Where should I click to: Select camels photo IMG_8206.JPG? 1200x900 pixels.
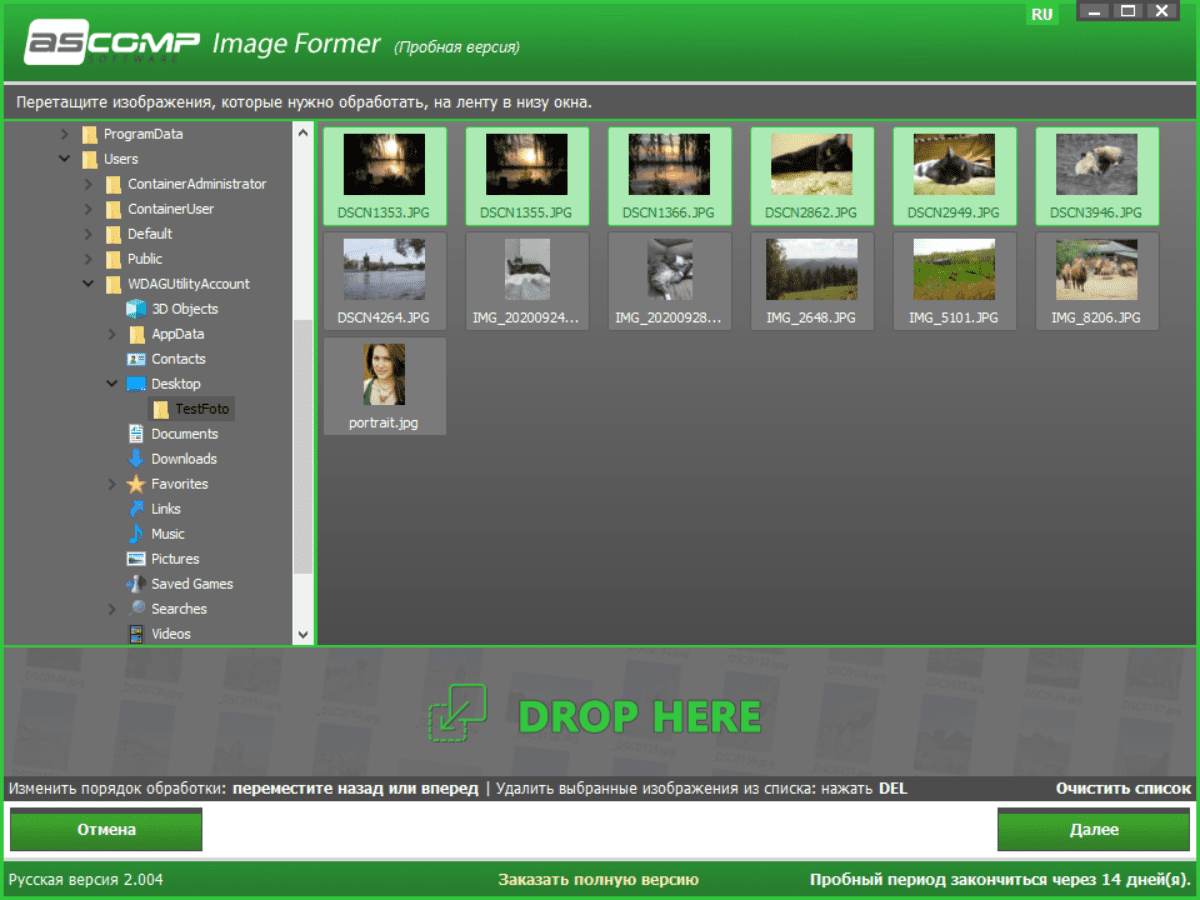click(x=1097, y=281)
